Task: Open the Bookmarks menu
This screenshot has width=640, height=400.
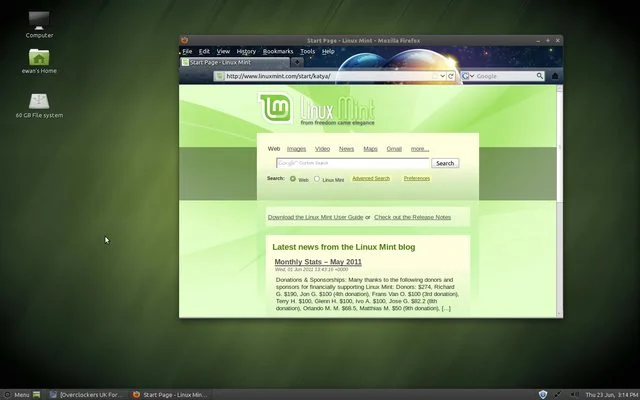Action: [x=278, y=51]
